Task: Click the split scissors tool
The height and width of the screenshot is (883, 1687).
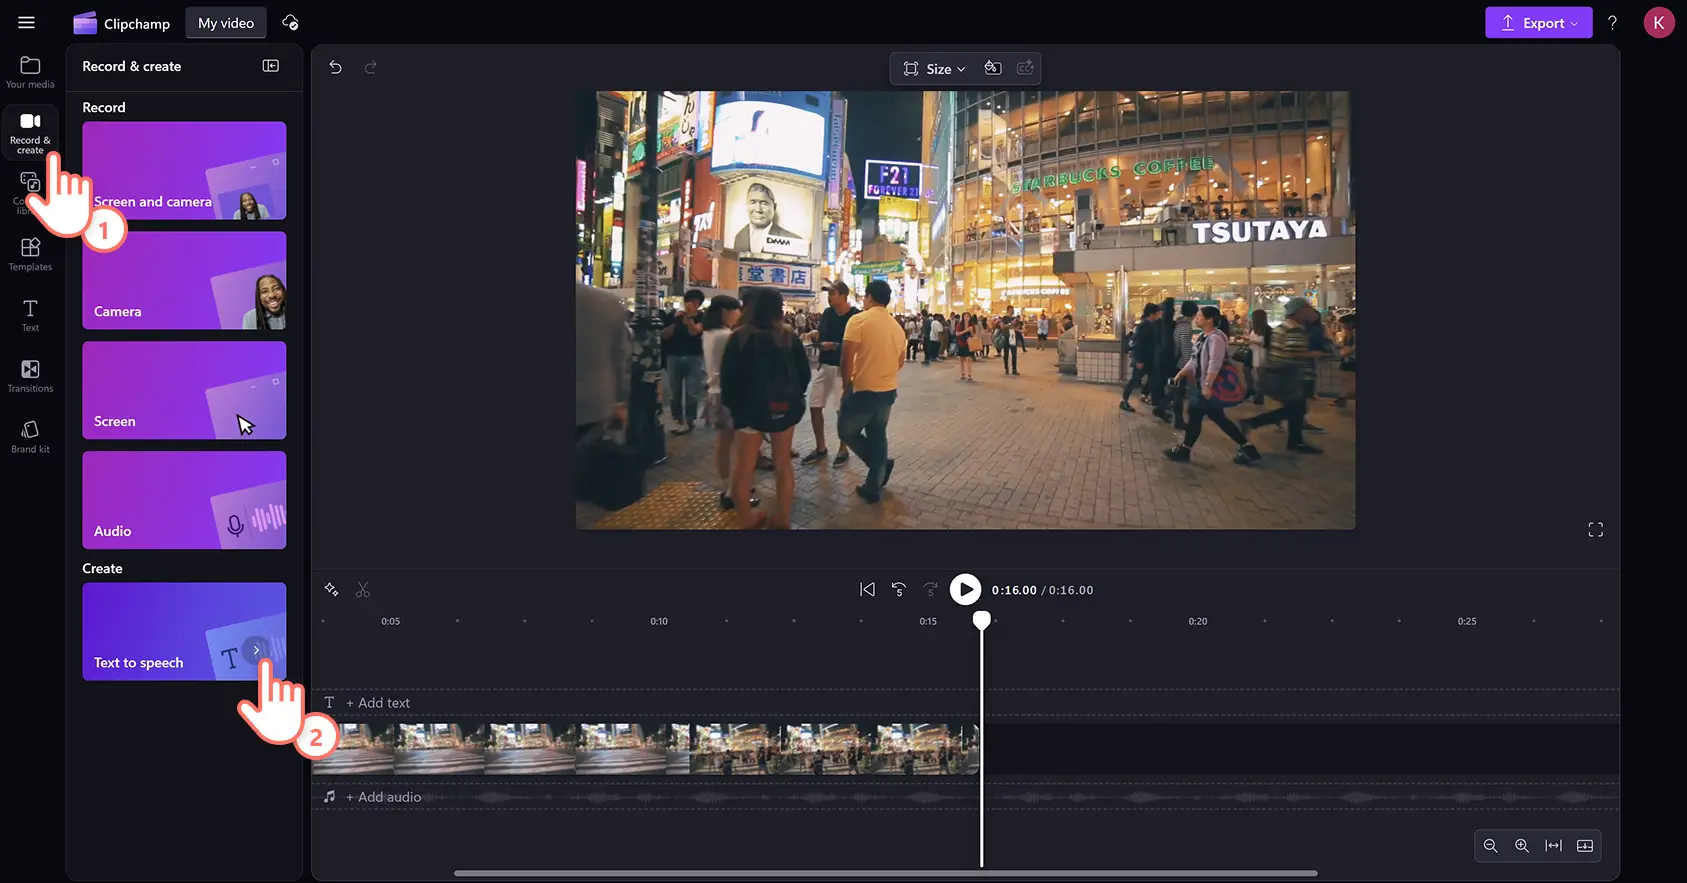Action: (x=363, y=590)
